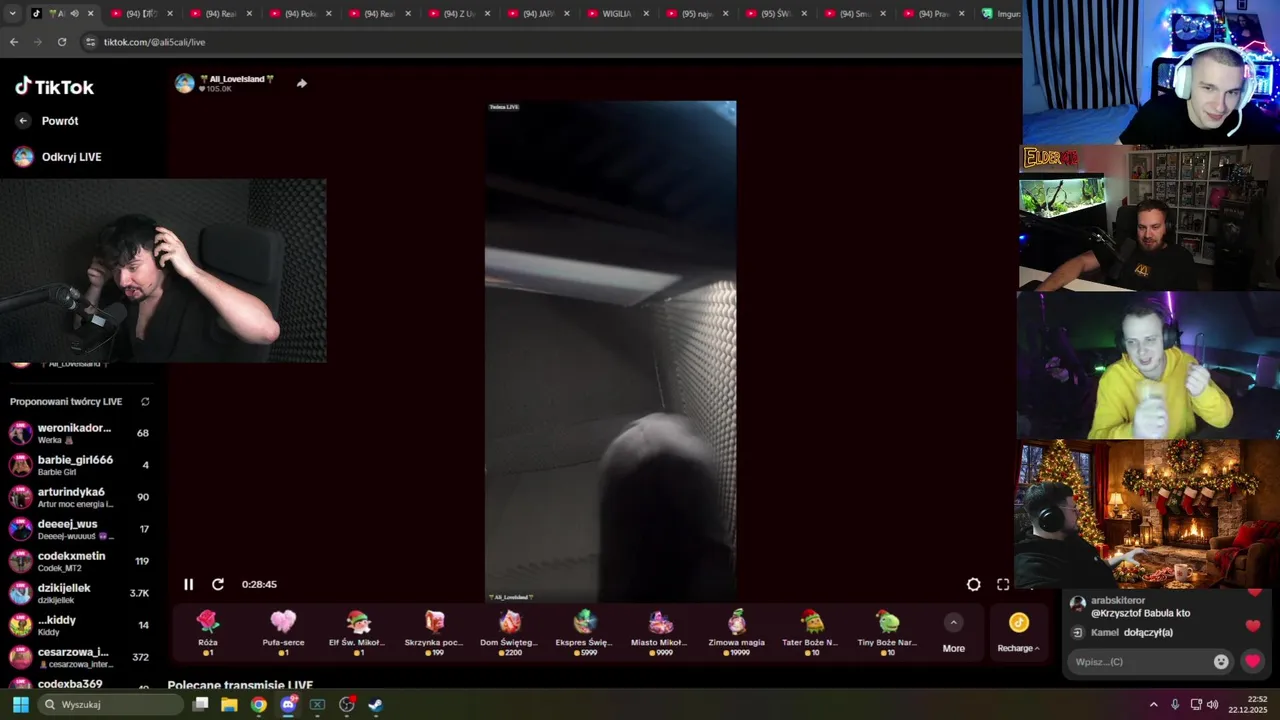Pause the TikTok live stream

[x=188, y=584]
